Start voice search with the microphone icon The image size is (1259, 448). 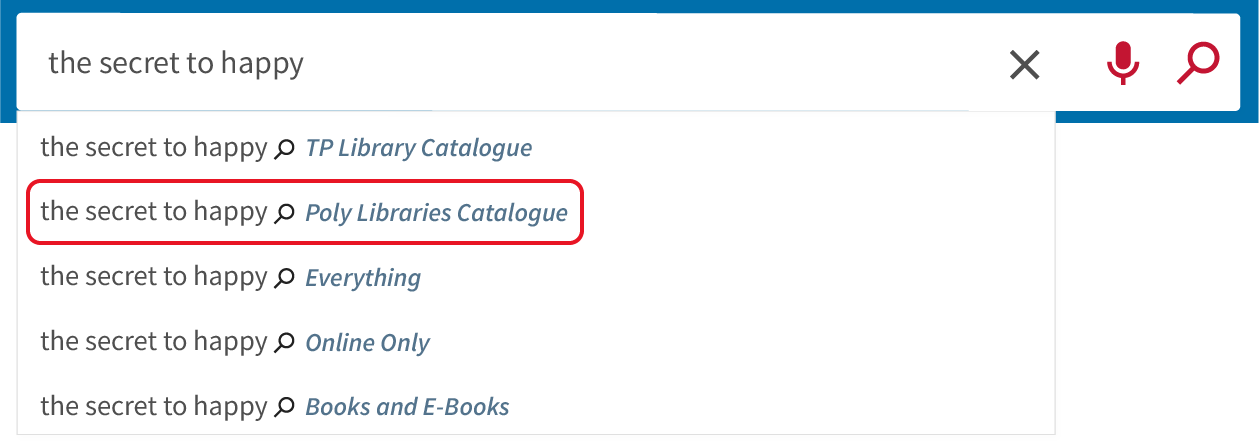(1122, 64)
